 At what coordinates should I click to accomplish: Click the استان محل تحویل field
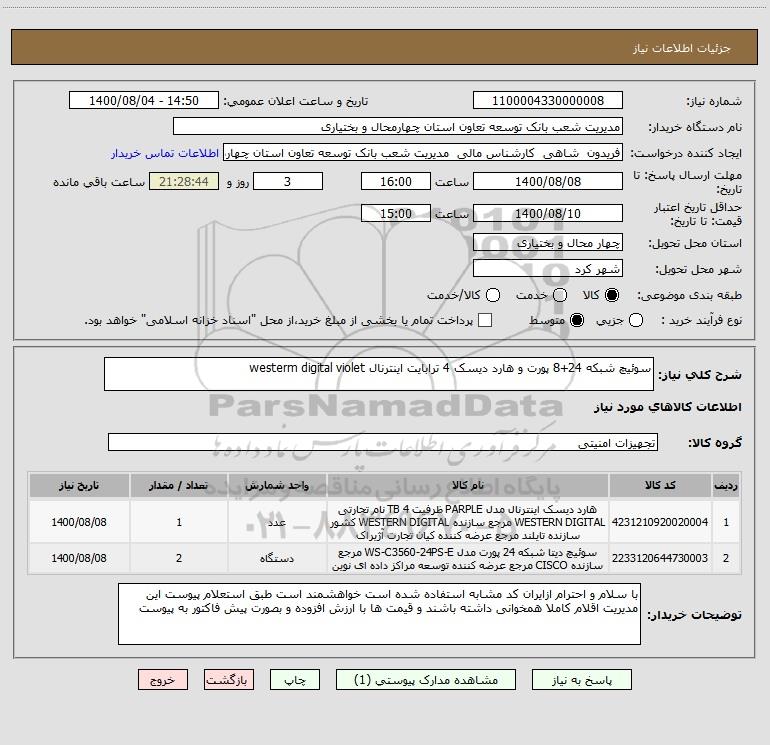548,243
